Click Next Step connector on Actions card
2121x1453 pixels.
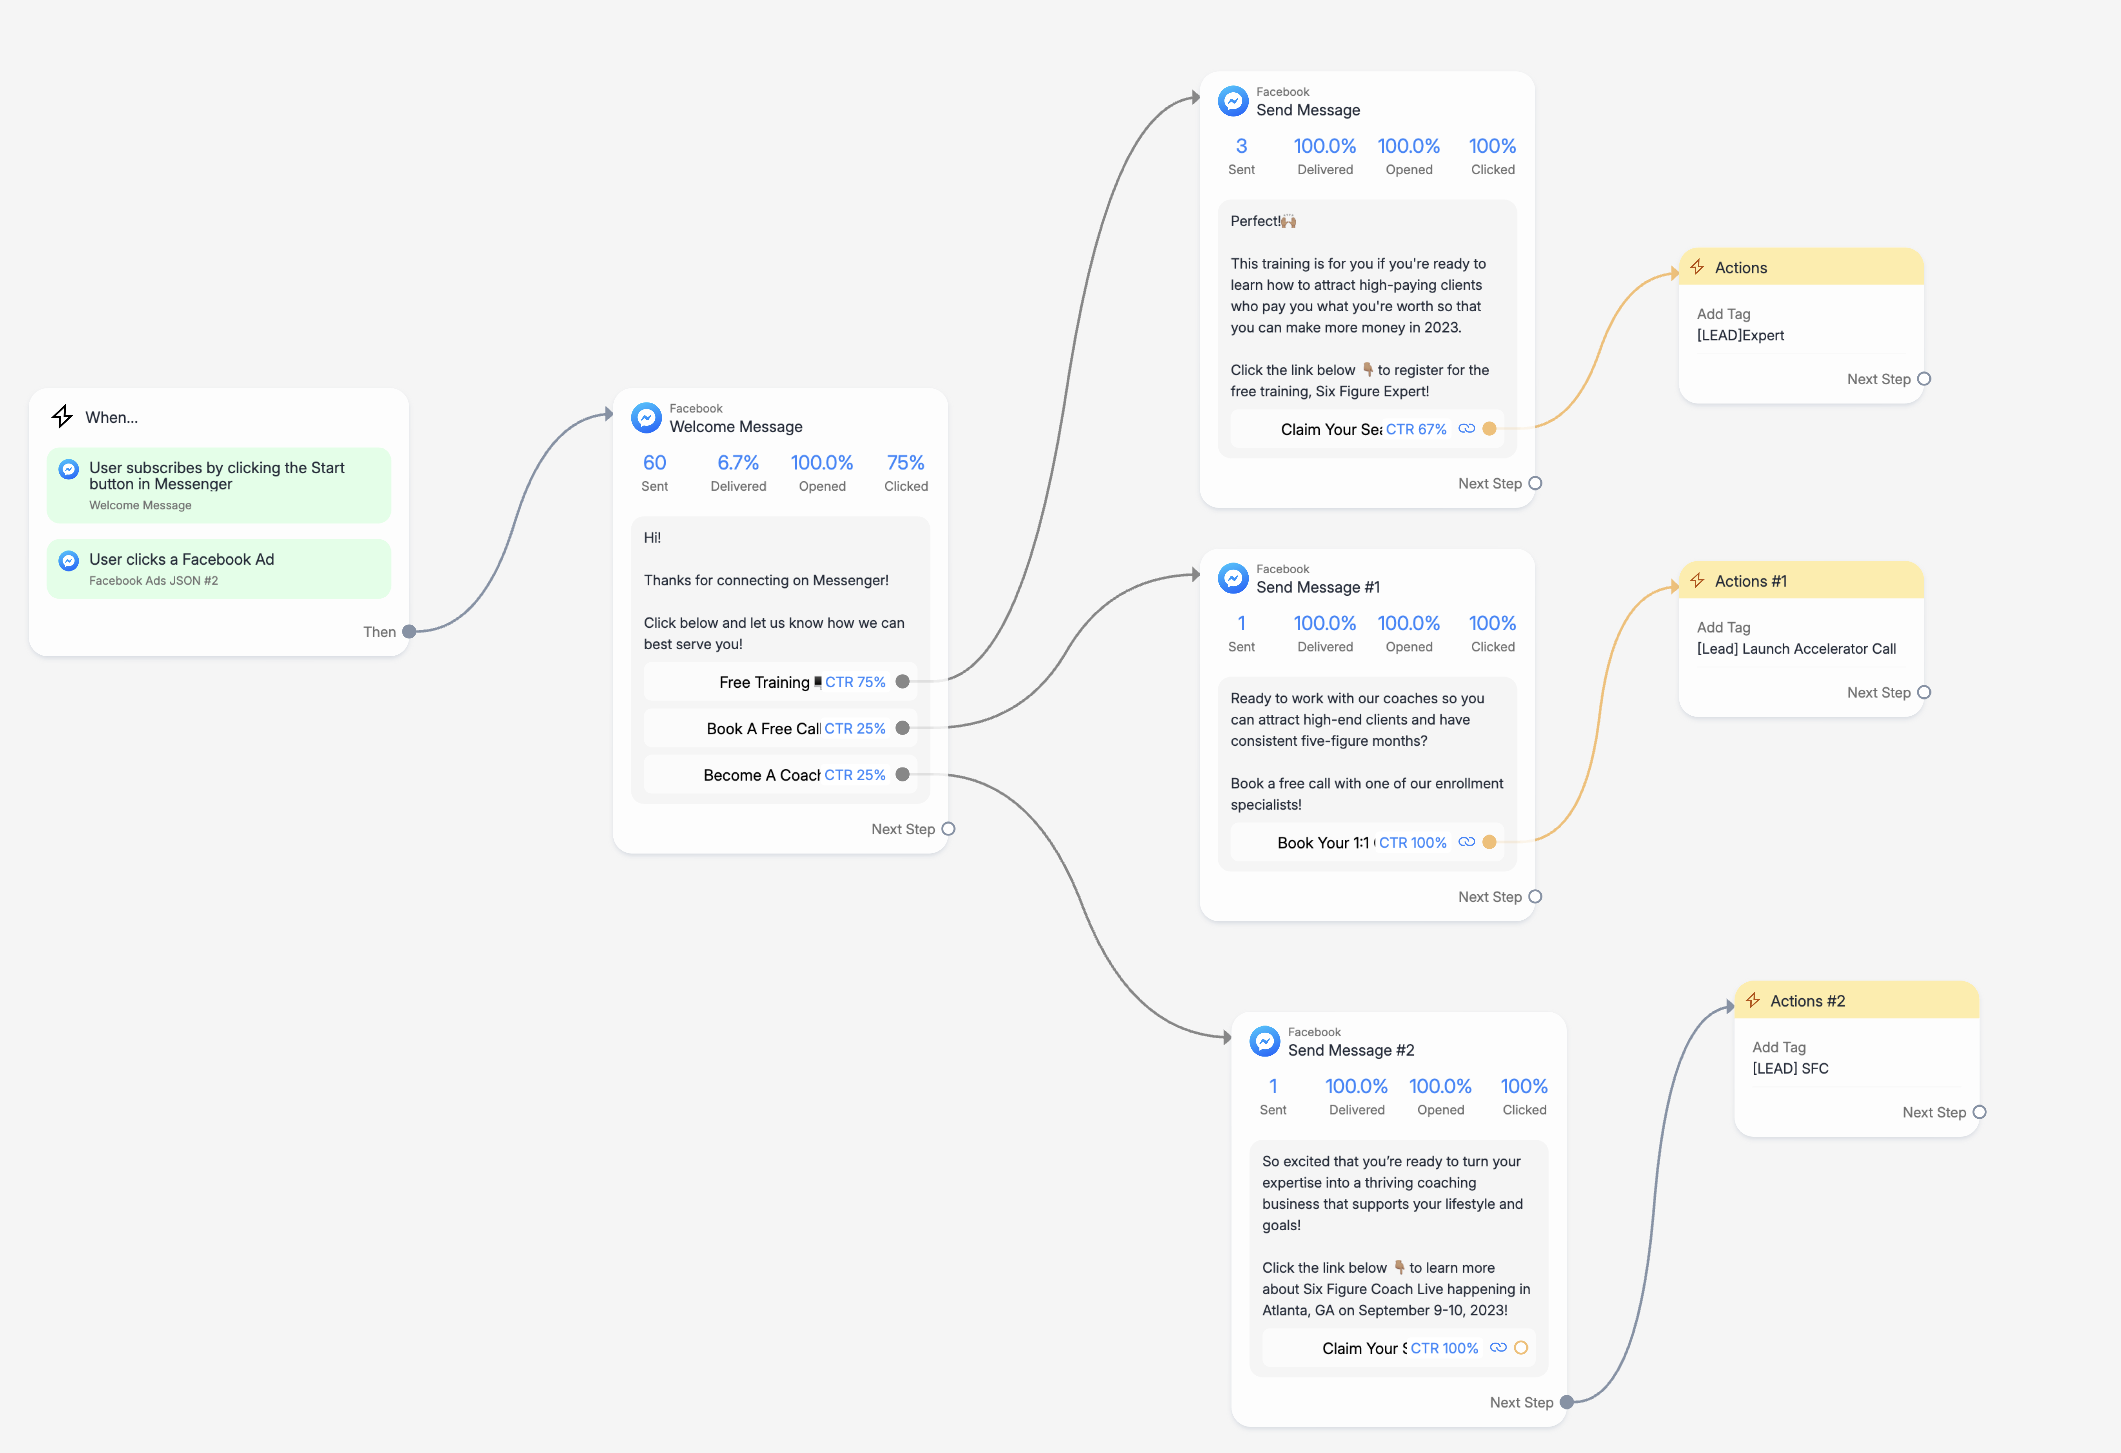(1924, 379)
